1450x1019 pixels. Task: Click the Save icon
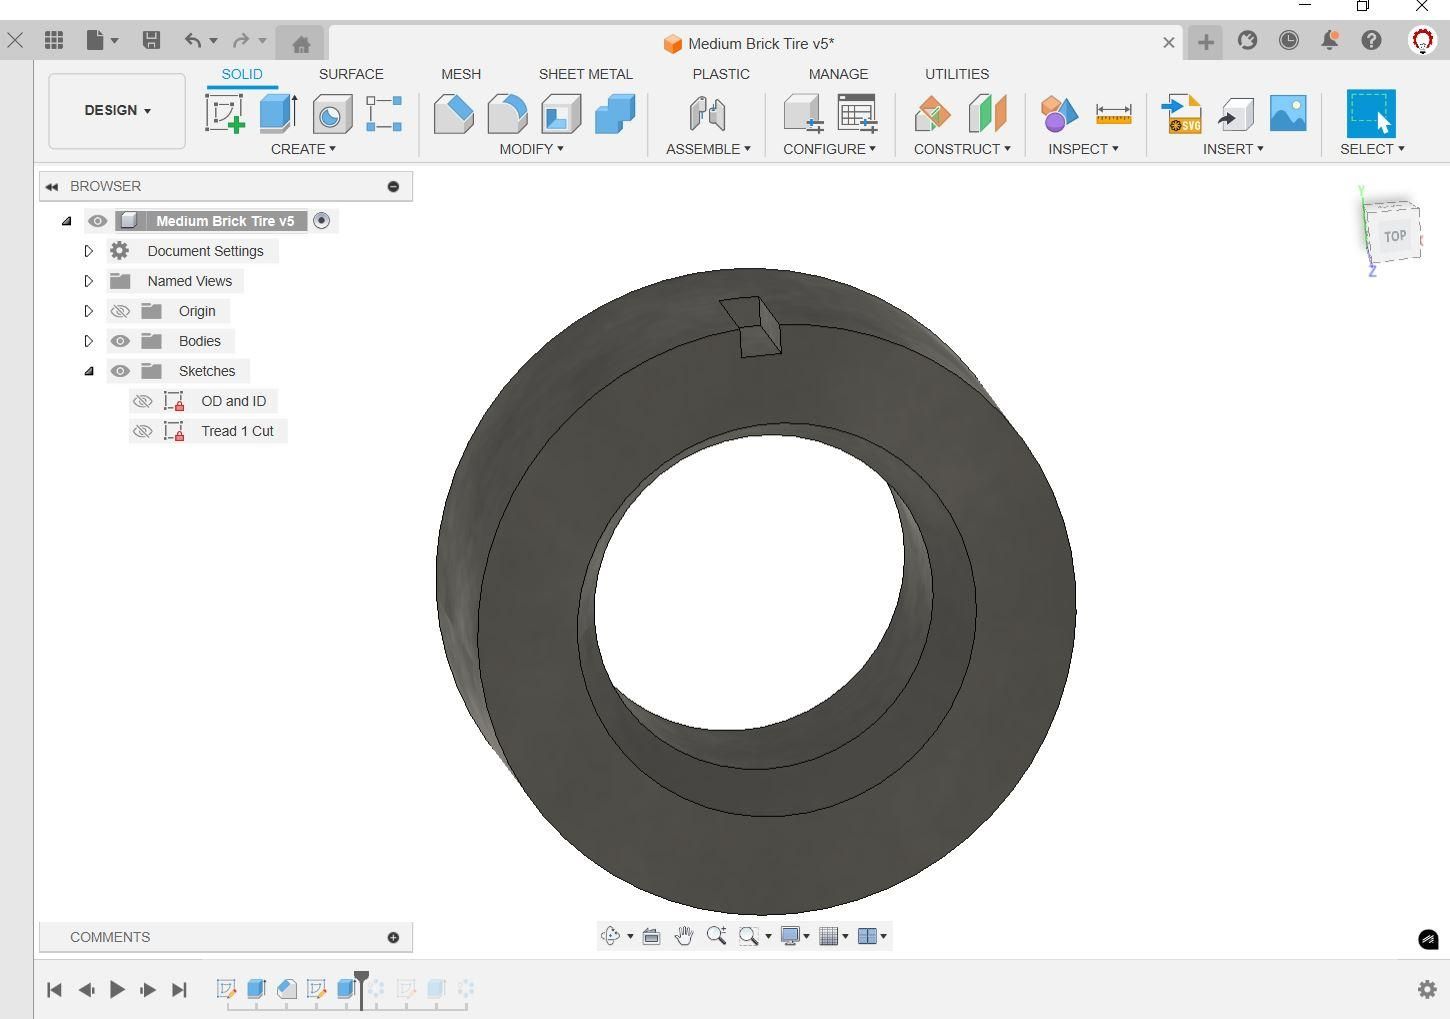click(x=151, y=40)
